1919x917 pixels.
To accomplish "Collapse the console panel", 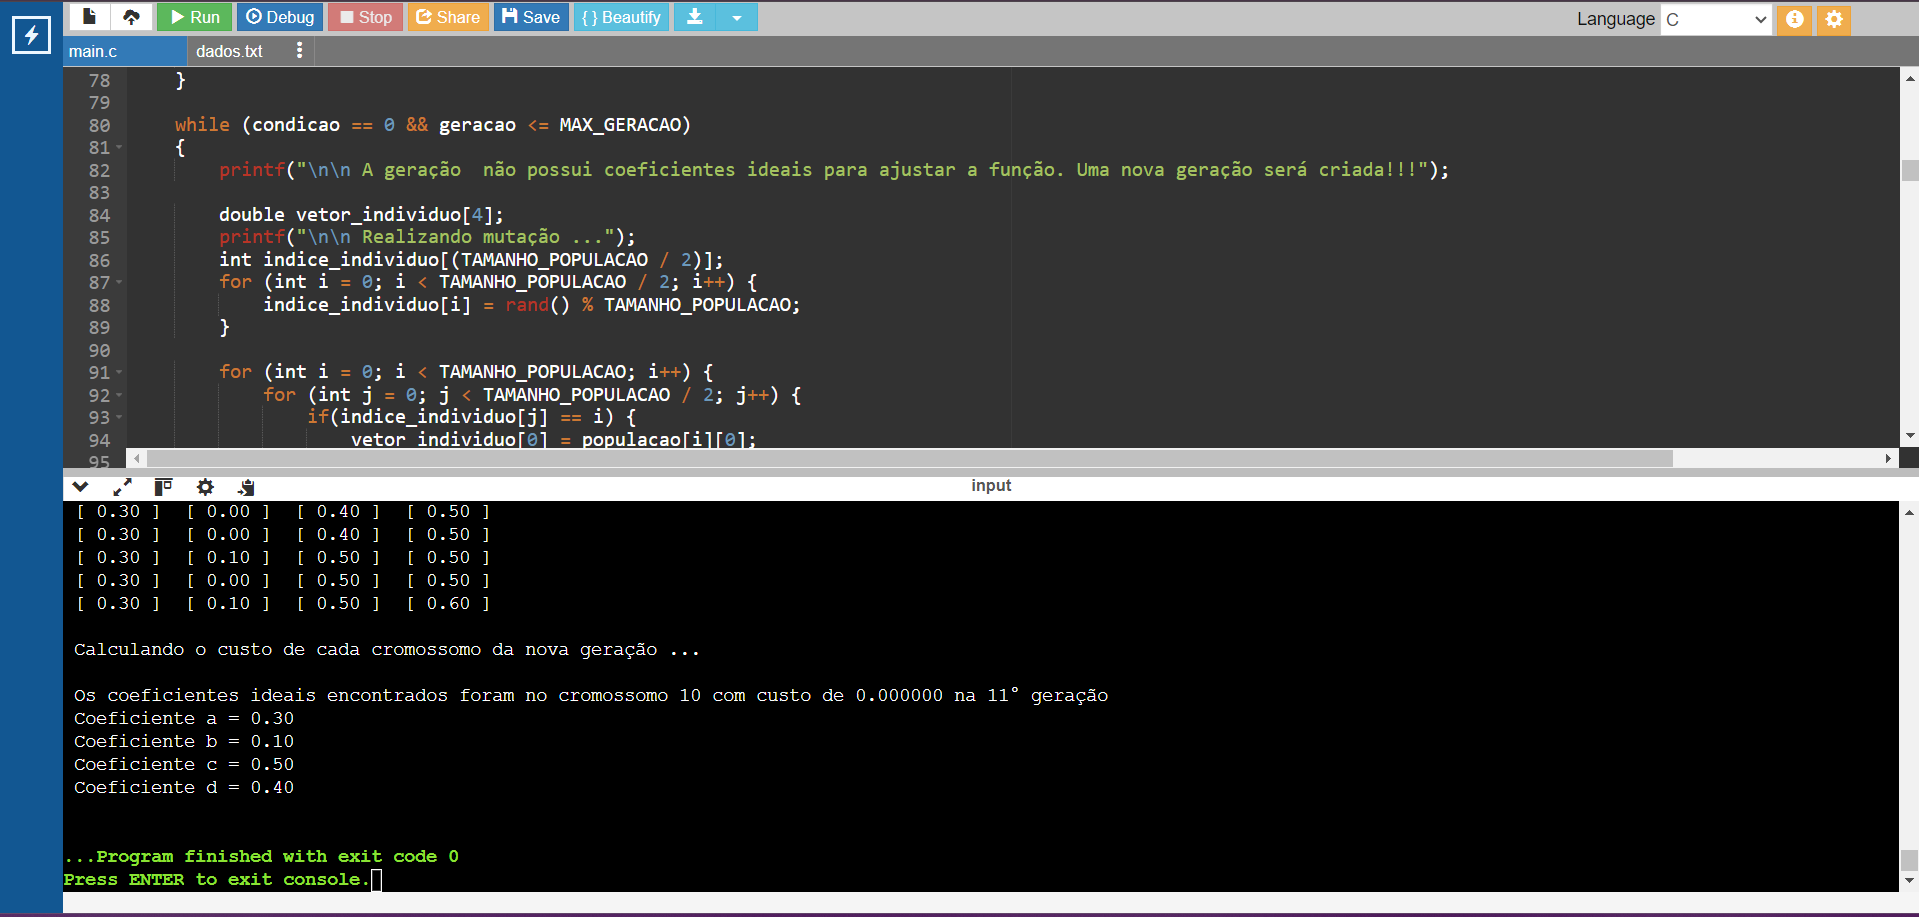I will click(x=80, y=487).
